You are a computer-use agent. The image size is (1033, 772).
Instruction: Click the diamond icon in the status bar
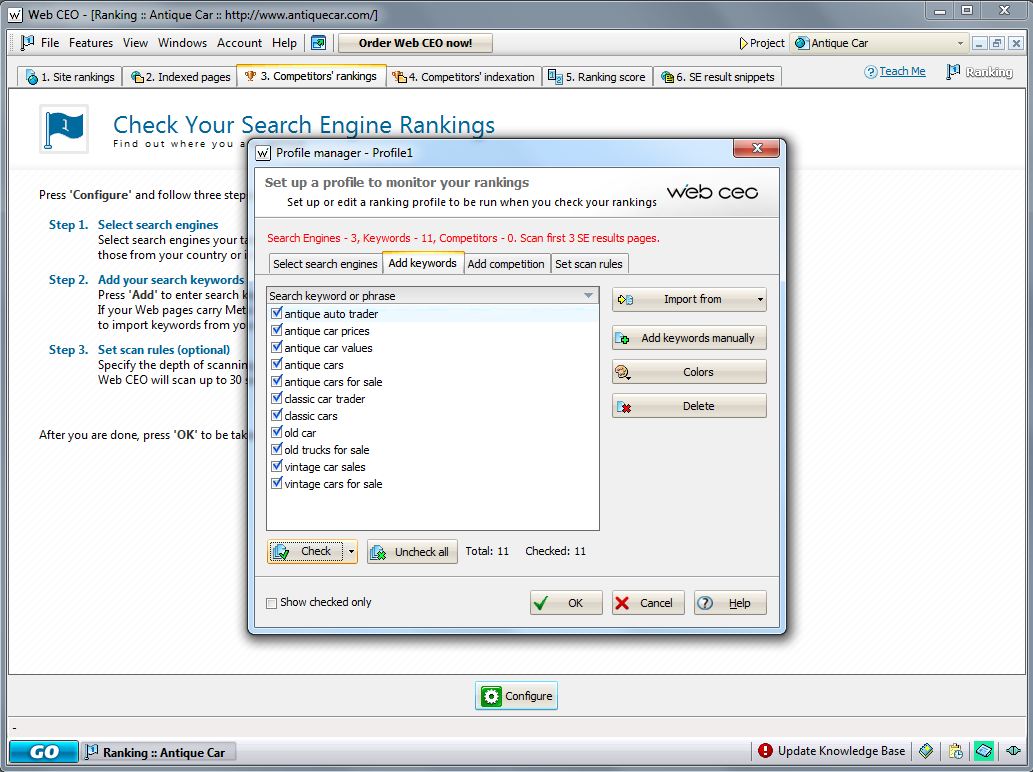pos(926,750)
